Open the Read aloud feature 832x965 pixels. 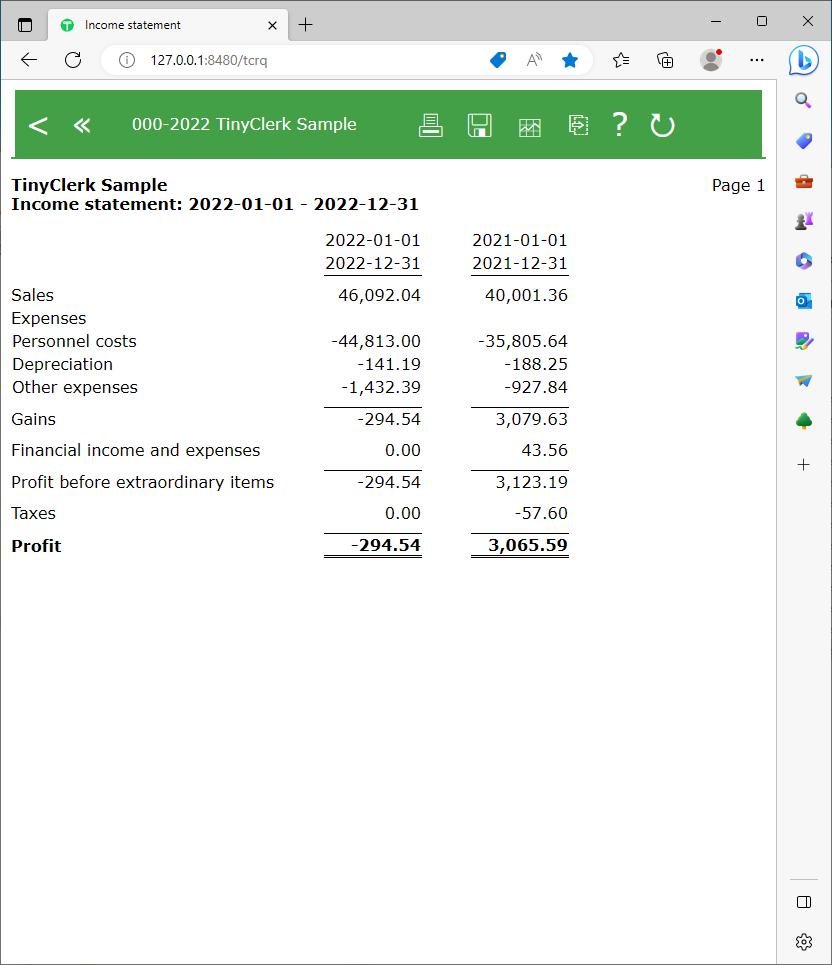click(x=534, y=60)
